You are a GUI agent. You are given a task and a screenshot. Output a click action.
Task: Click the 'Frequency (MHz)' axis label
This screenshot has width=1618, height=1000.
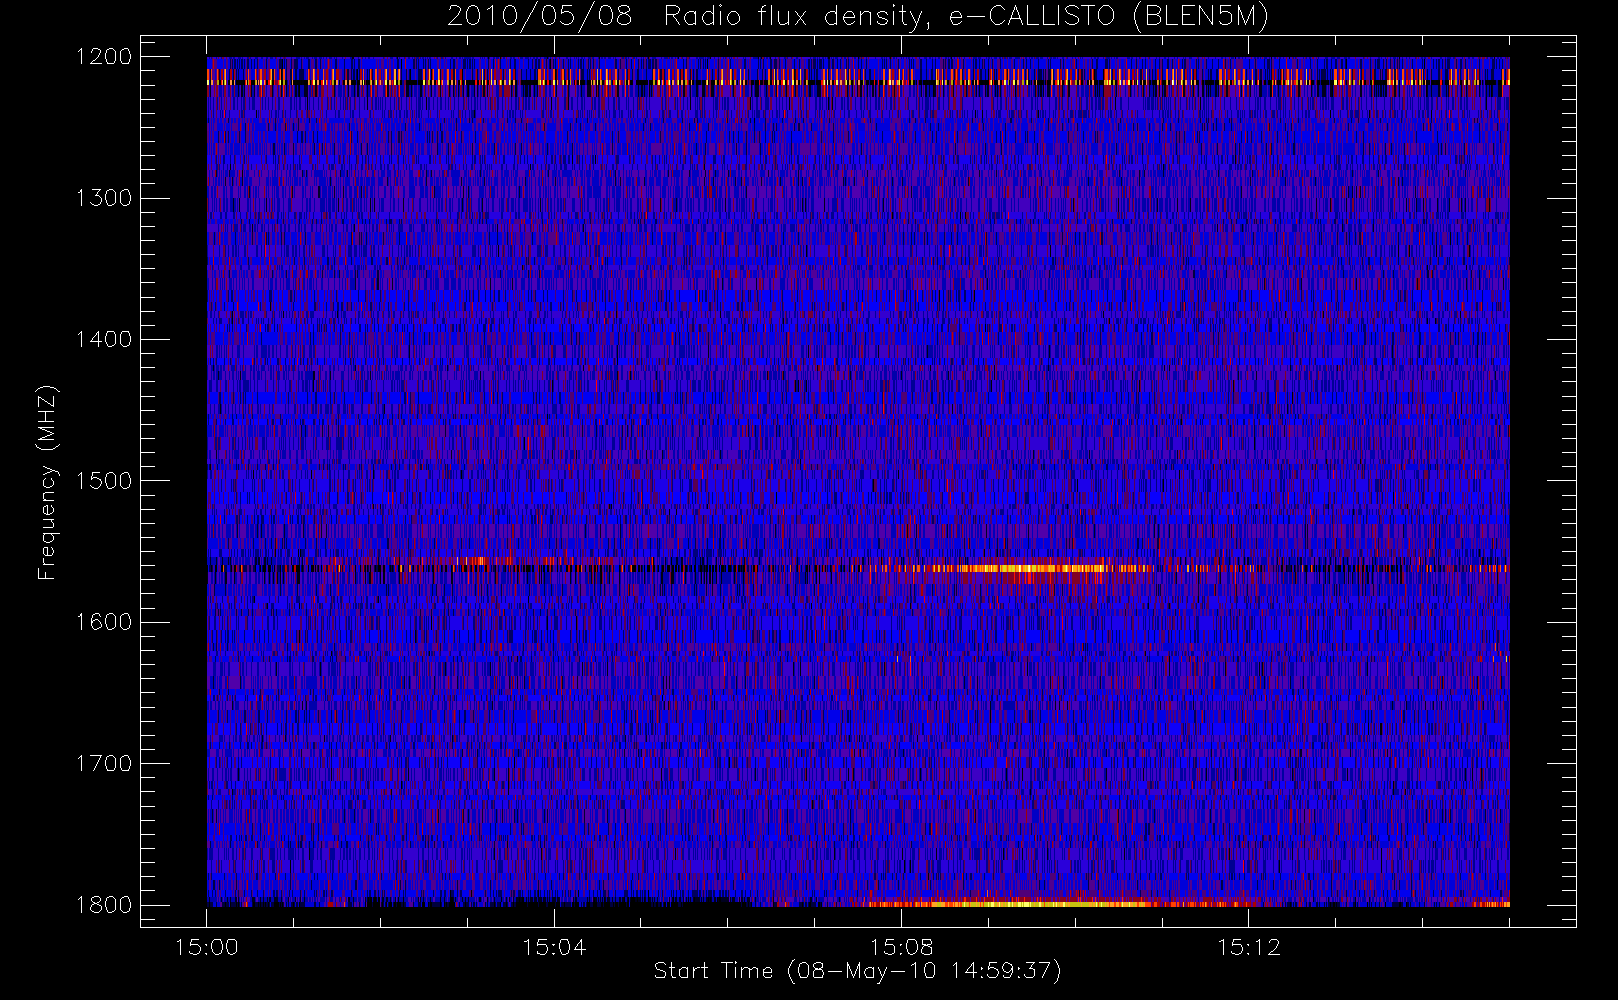tap(47, 482)
